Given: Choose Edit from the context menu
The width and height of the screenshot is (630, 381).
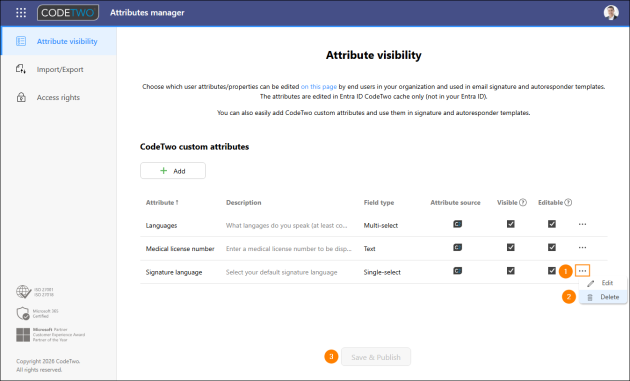Looking at the screenshot, I should 603,283.
